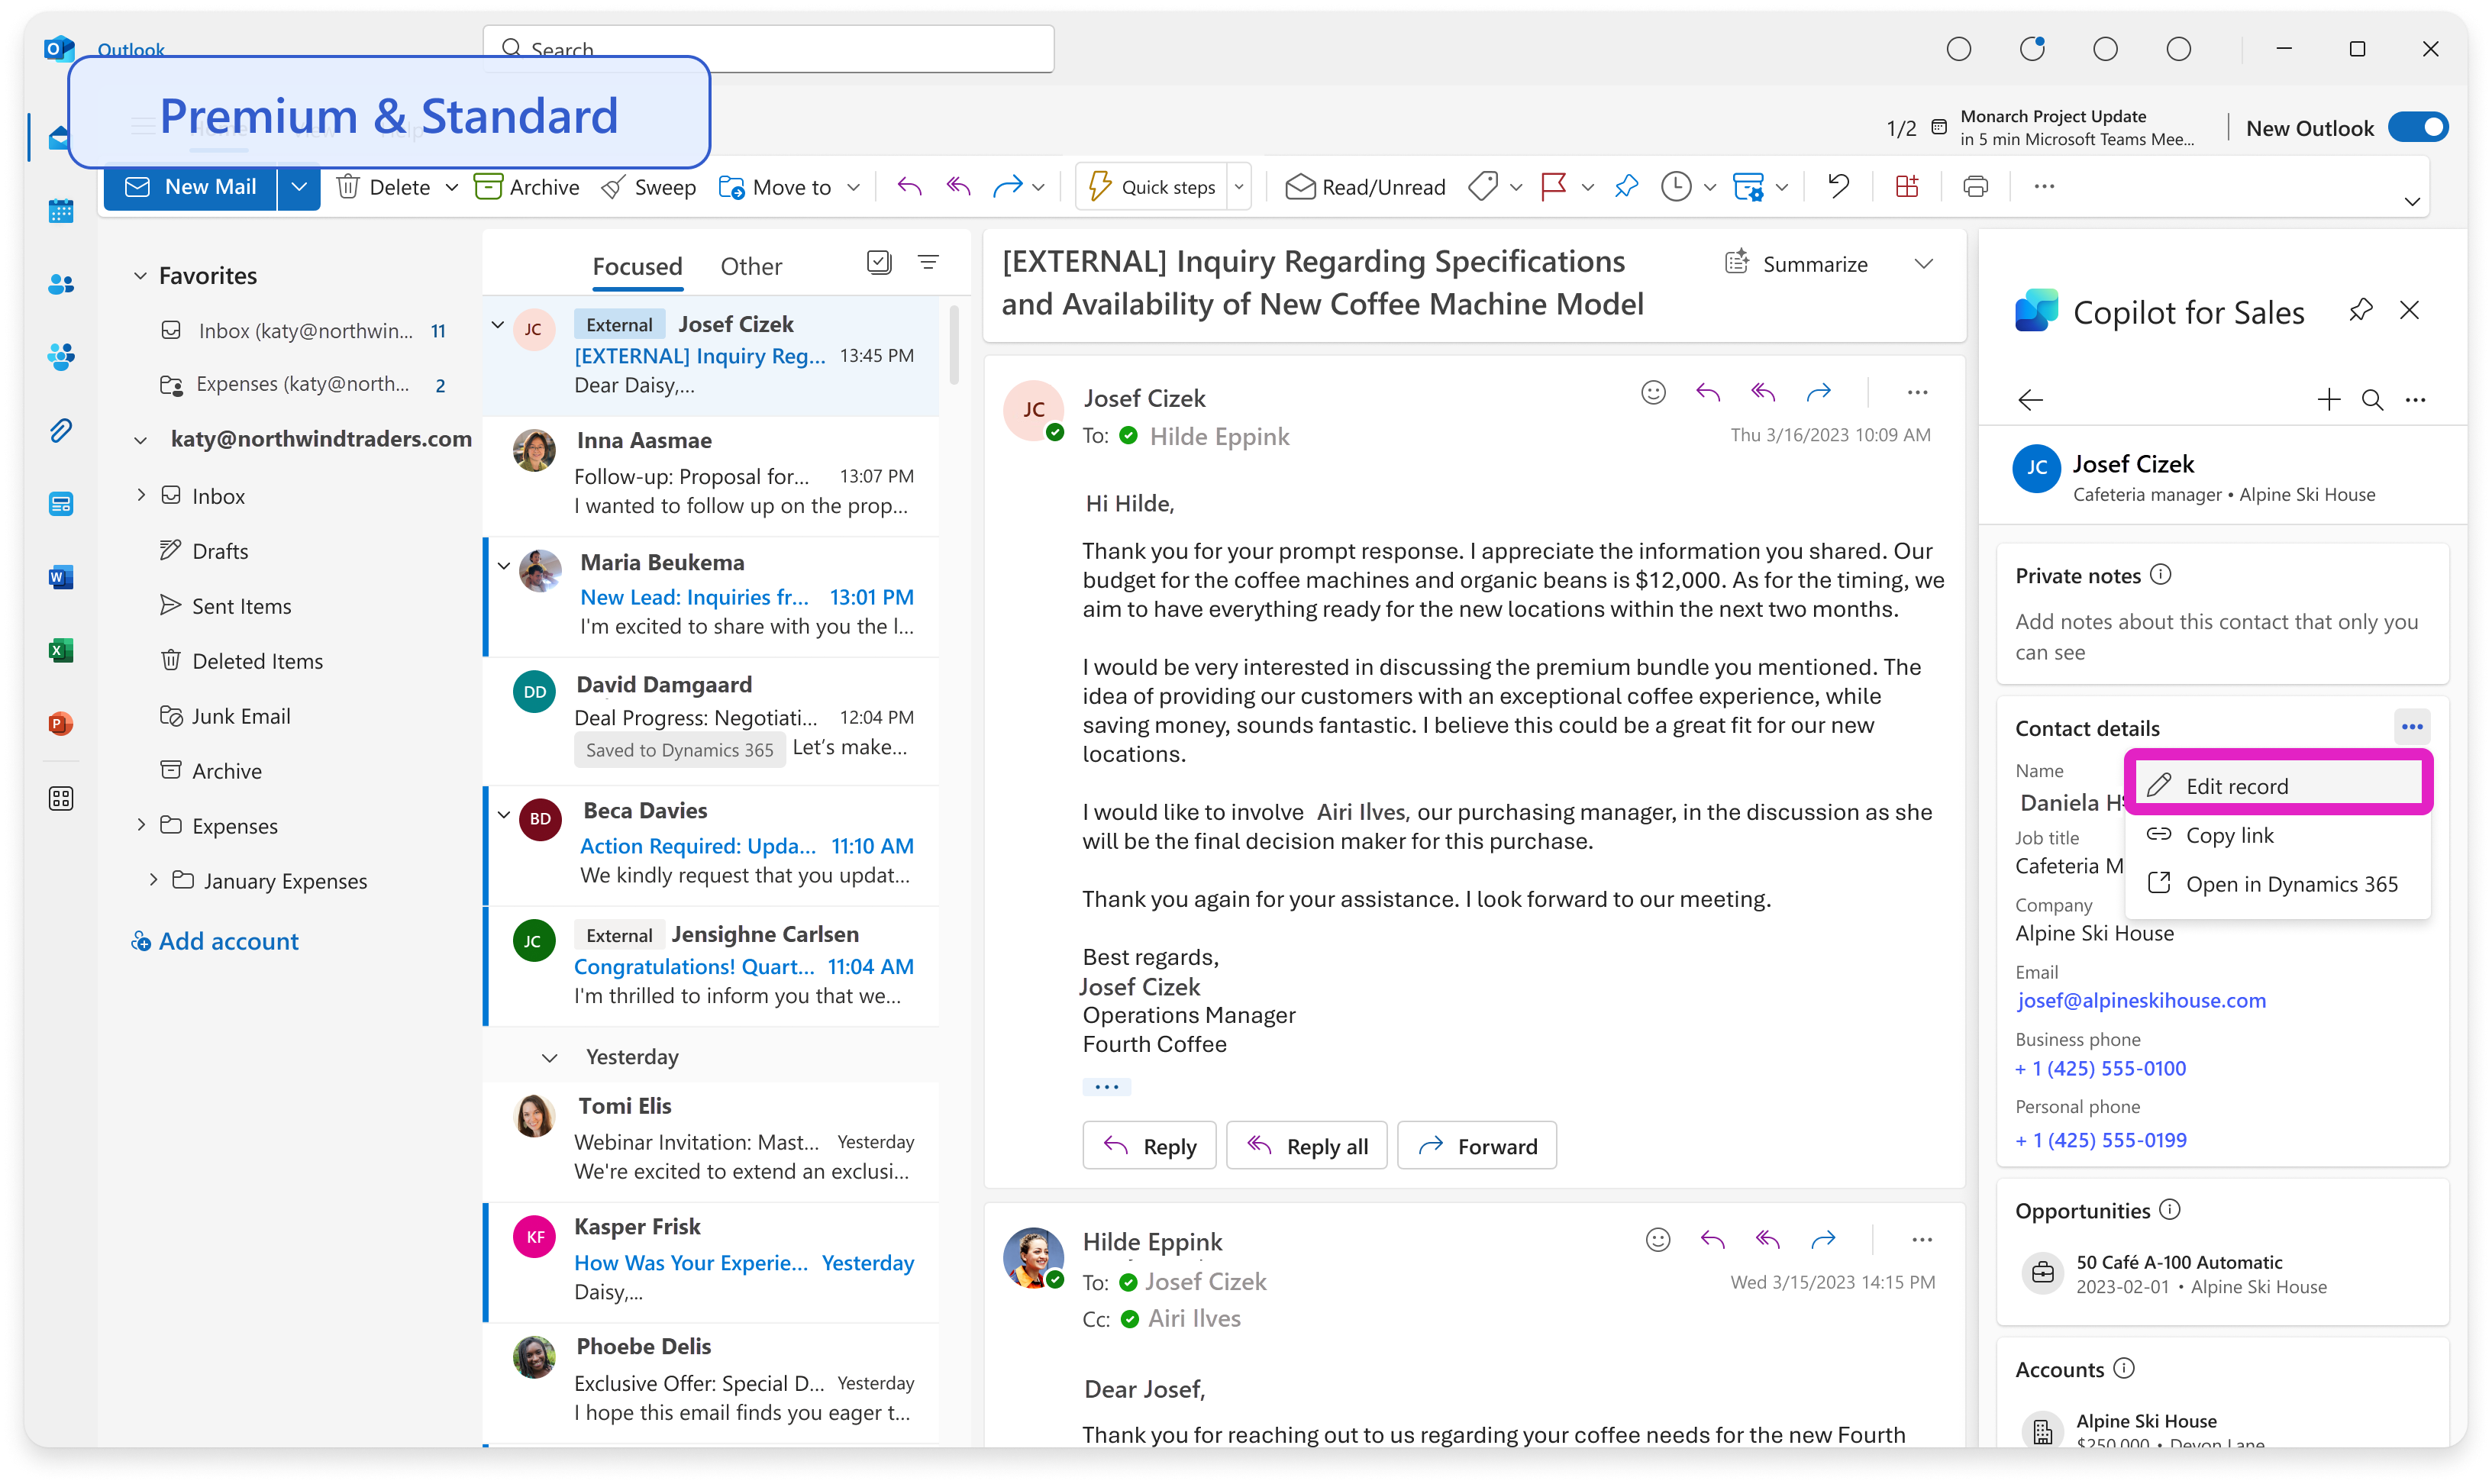Screen dimensions: 2492x1484
Task: Snooze the message using the clock icon
Action: [x=1677, y=186]
